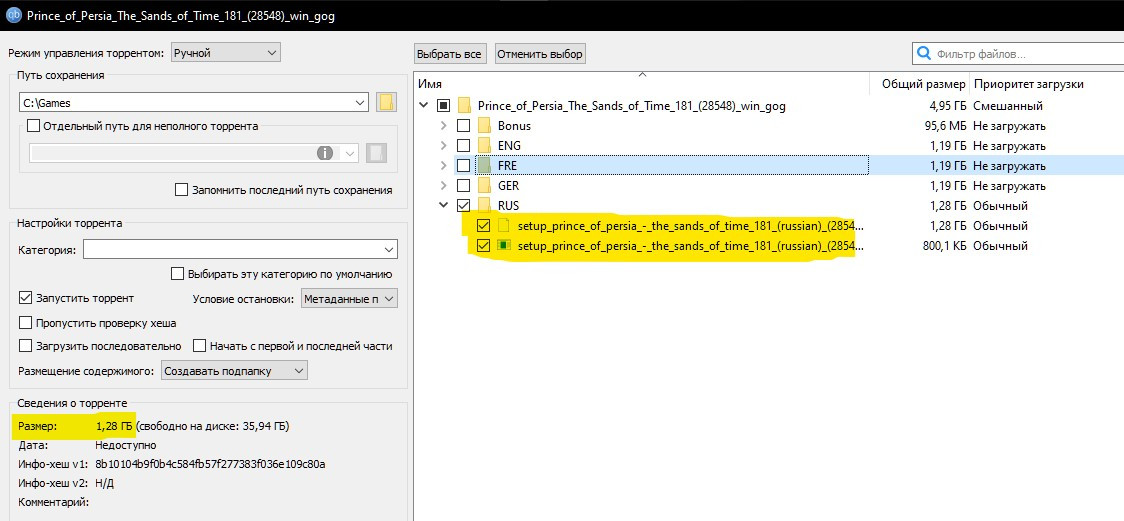This screenshot has height=521, width=1124.
Task: Expand the Bonus folder tree node
Action: 443,126
